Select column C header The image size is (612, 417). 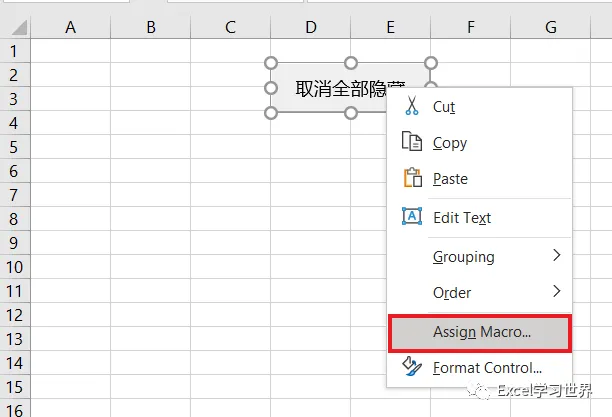click(230, 28)
